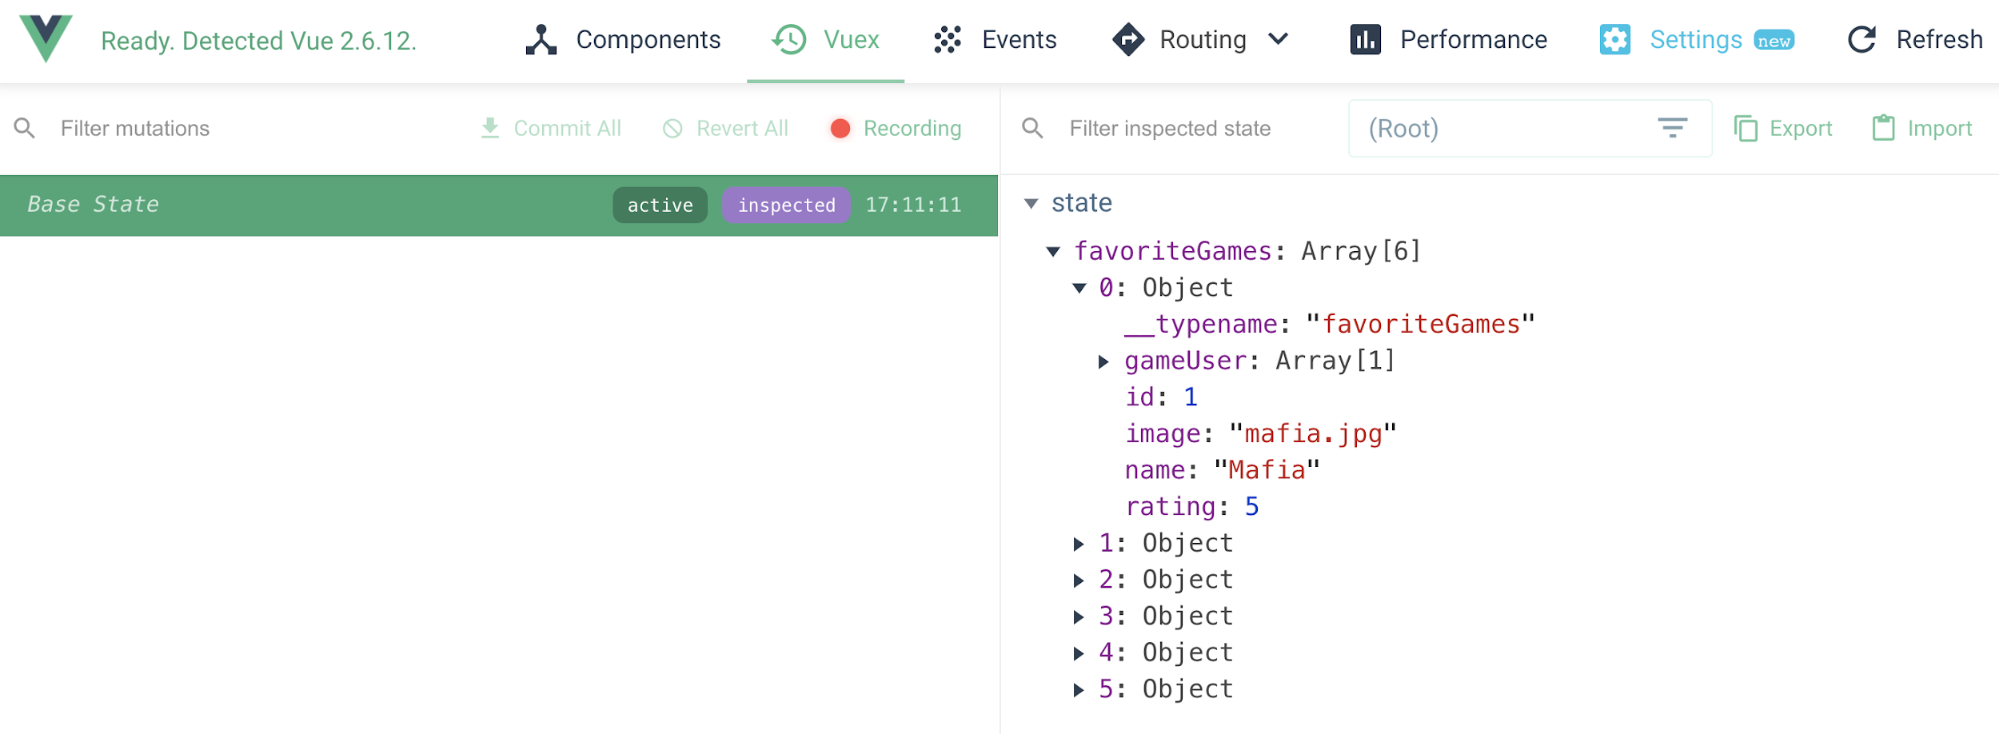
Task: Expand the gameUser array
Action: pos(1103,362)
